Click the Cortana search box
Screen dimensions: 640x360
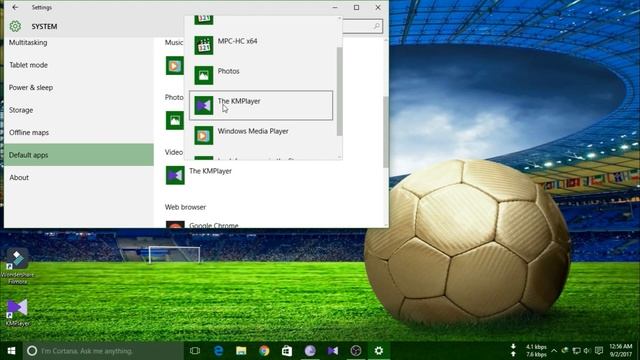pos(104,351)
